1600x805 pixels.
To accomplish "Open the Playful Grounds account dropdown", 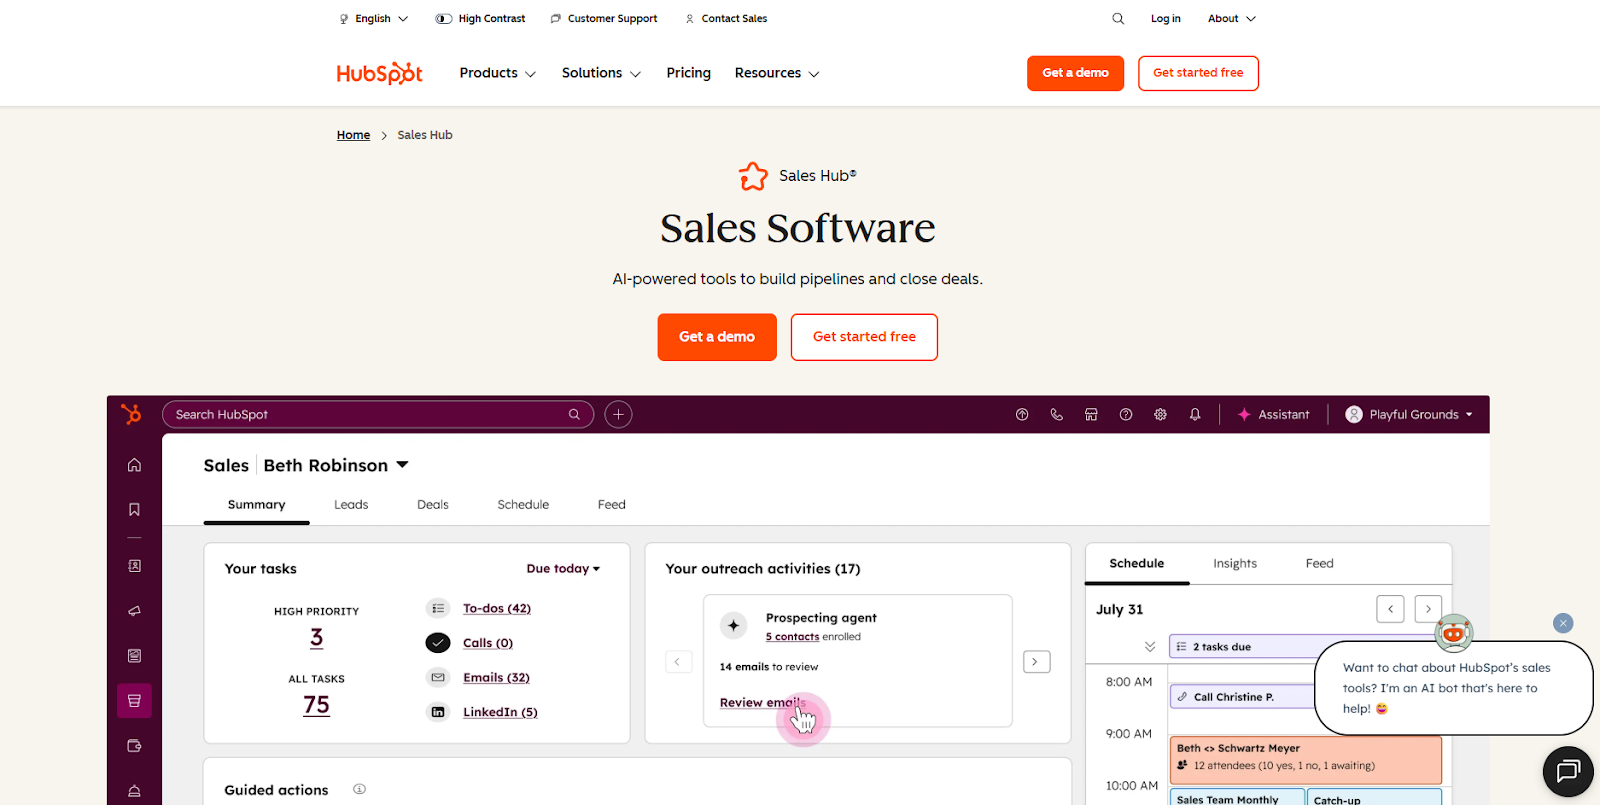I will point(1409,414).
